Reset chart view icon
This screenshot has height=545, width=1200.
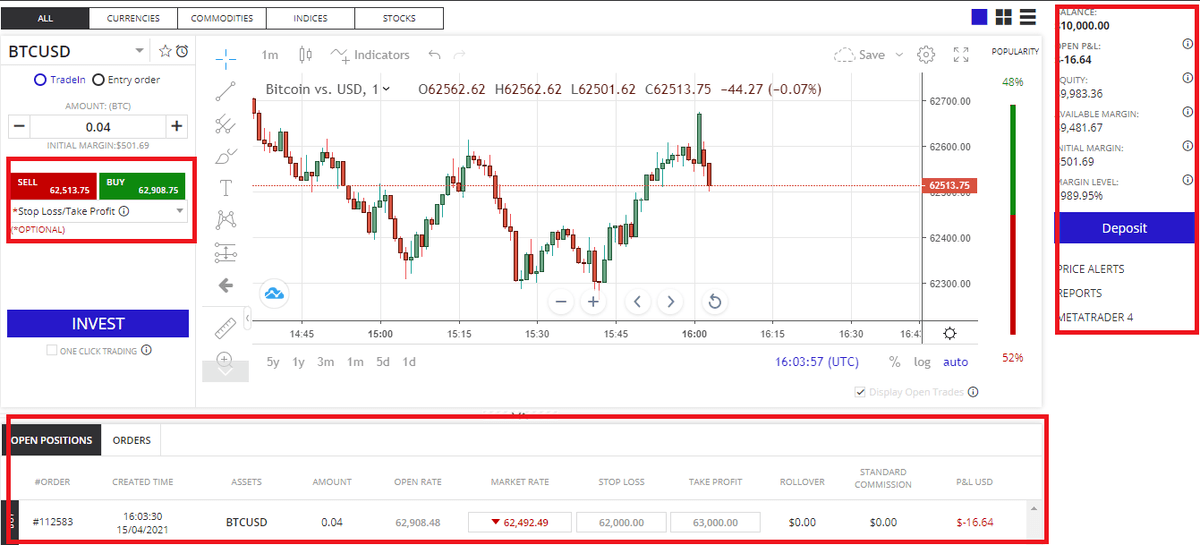pos(715,301)
